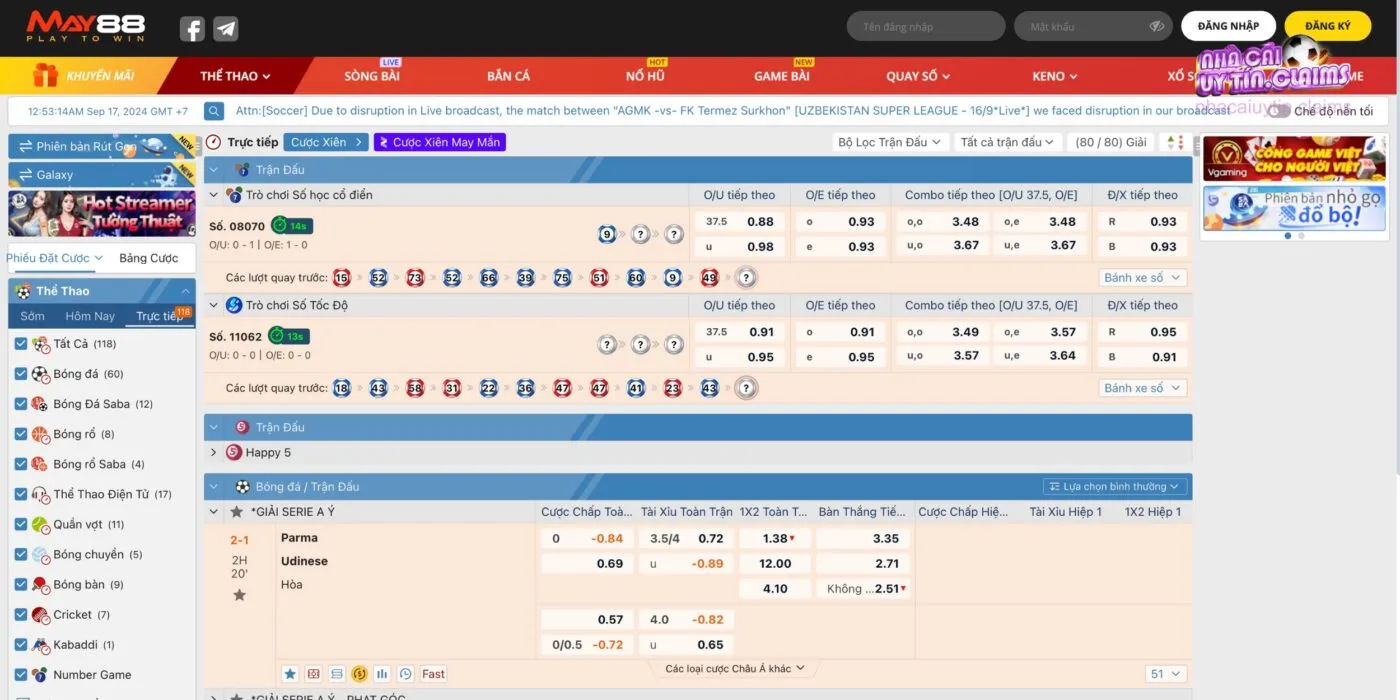
Task: Open the THỂ THAO menu
Action: 235,76
